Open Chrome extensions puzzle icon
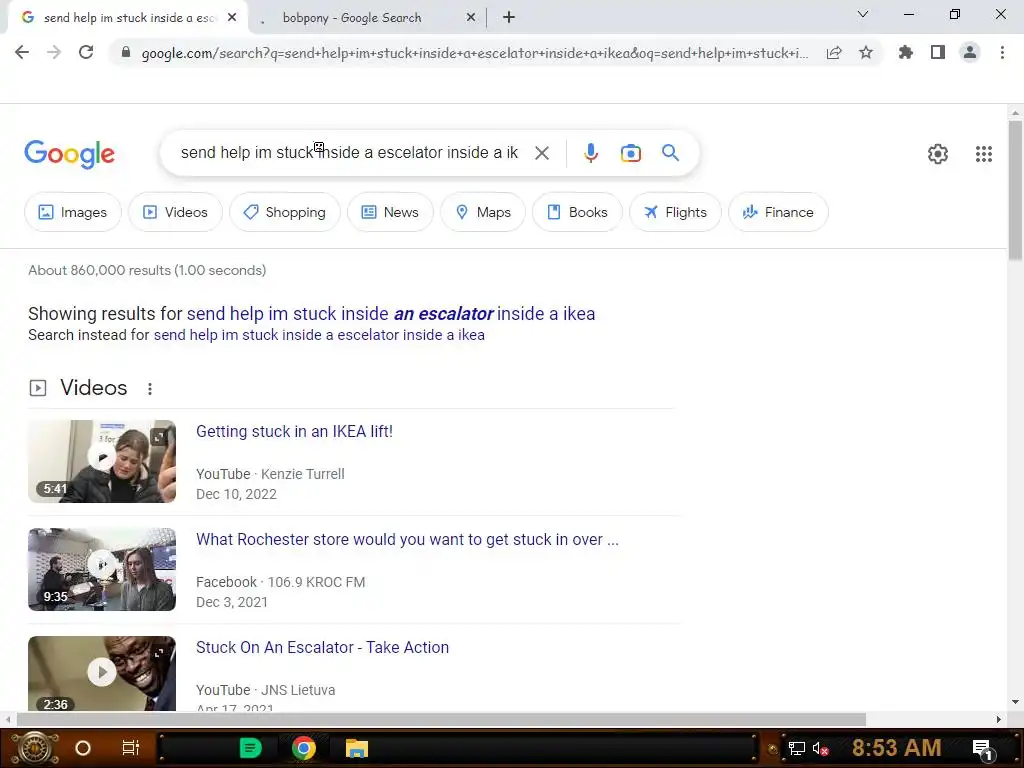1024x768 pixels. (905, 52)
